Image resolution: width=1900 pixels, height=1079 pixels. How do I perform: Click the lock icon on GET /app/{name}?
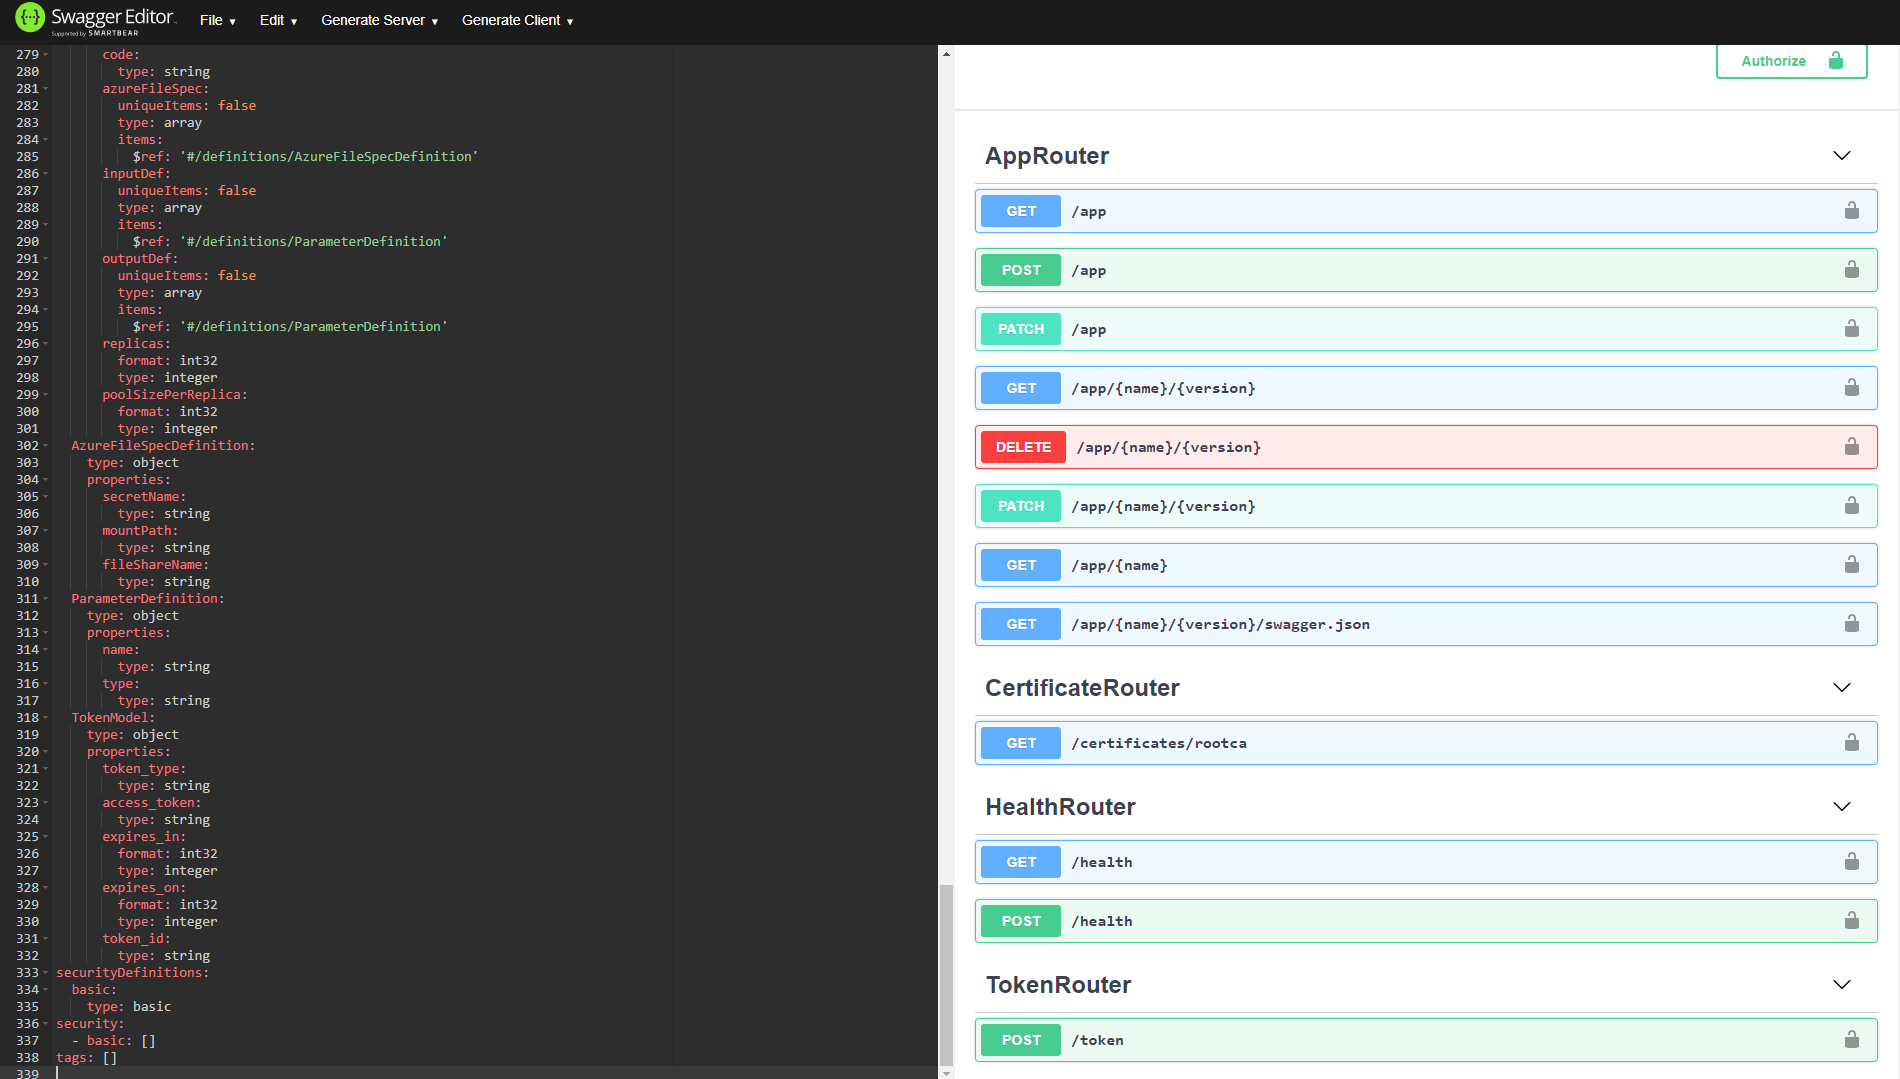[x=1852, y=565]
